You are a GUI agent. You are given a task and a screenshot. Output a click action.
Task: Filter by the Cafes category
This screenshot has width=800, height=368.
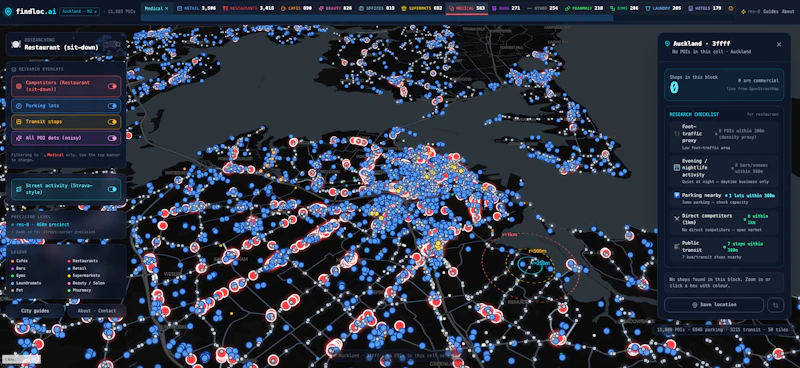pyautogui.click(x=296, y=9)
